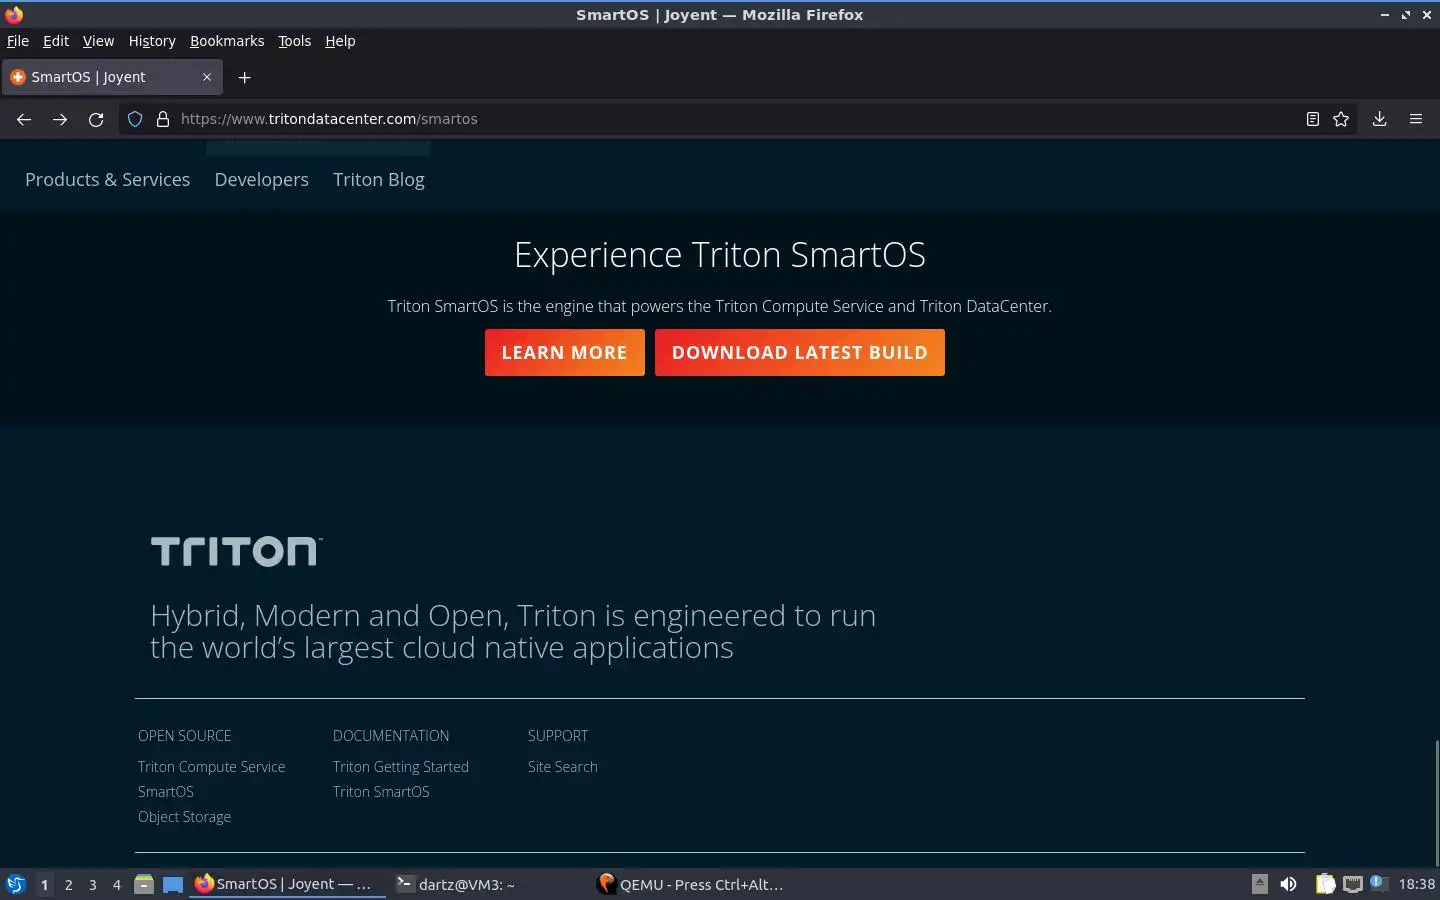Switch to workspace 3
Image resolution: width=1440 pixels, height=900 pixels.
(92, 885)
